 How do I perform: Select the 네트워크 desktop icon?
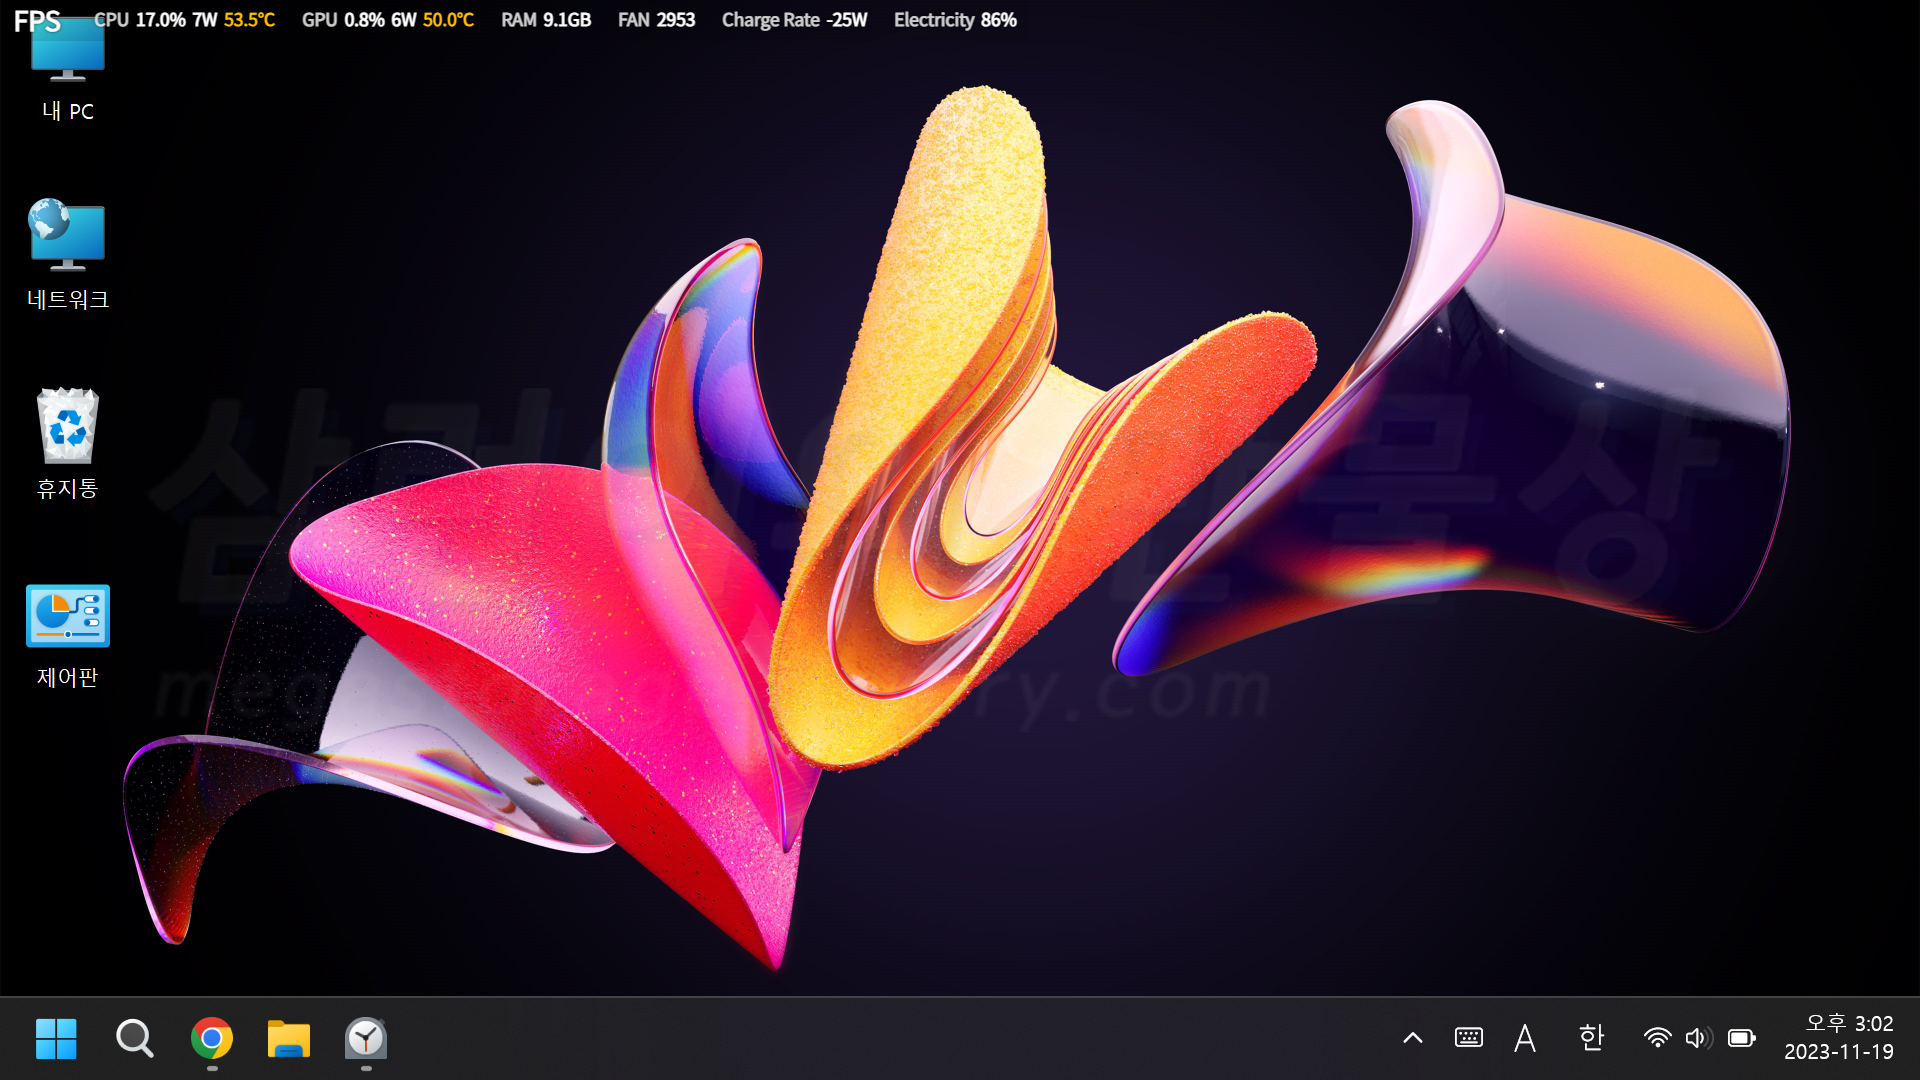67,253
